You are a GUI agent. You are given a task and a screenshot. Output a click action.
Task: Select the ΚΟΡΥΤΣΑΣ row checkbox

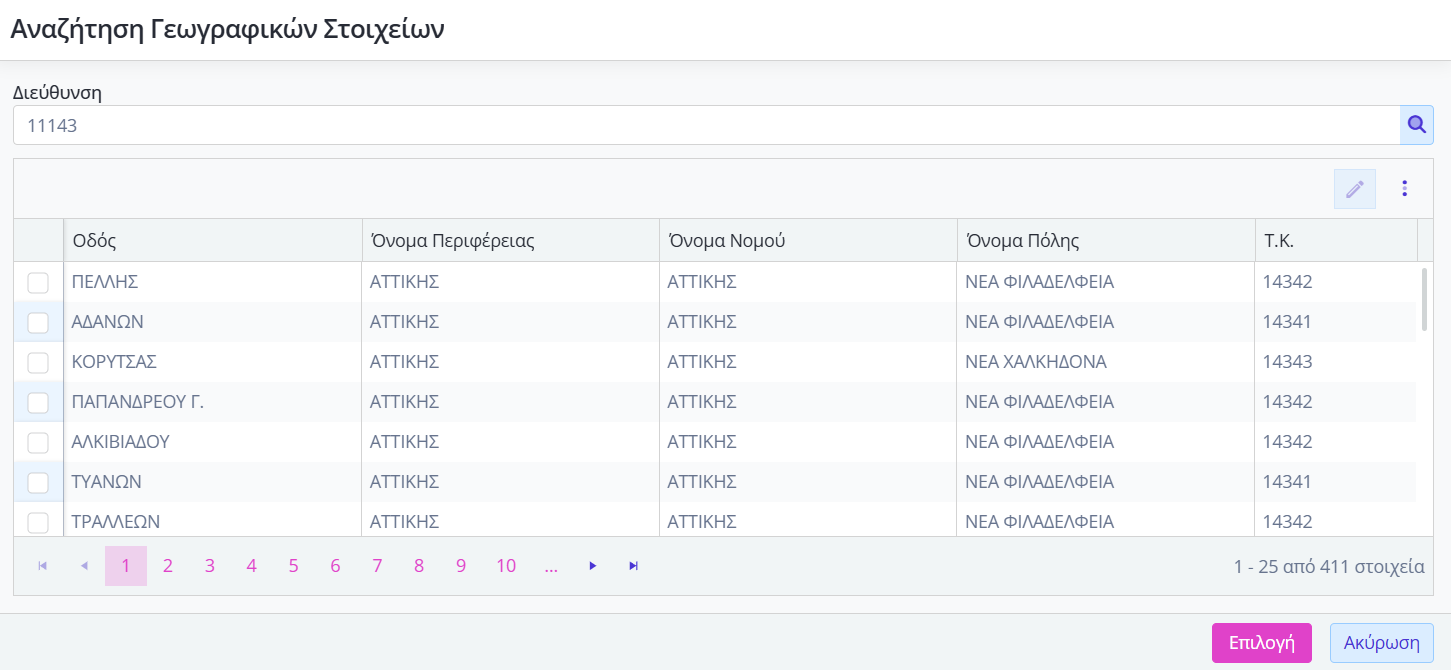tap(38, 362)
